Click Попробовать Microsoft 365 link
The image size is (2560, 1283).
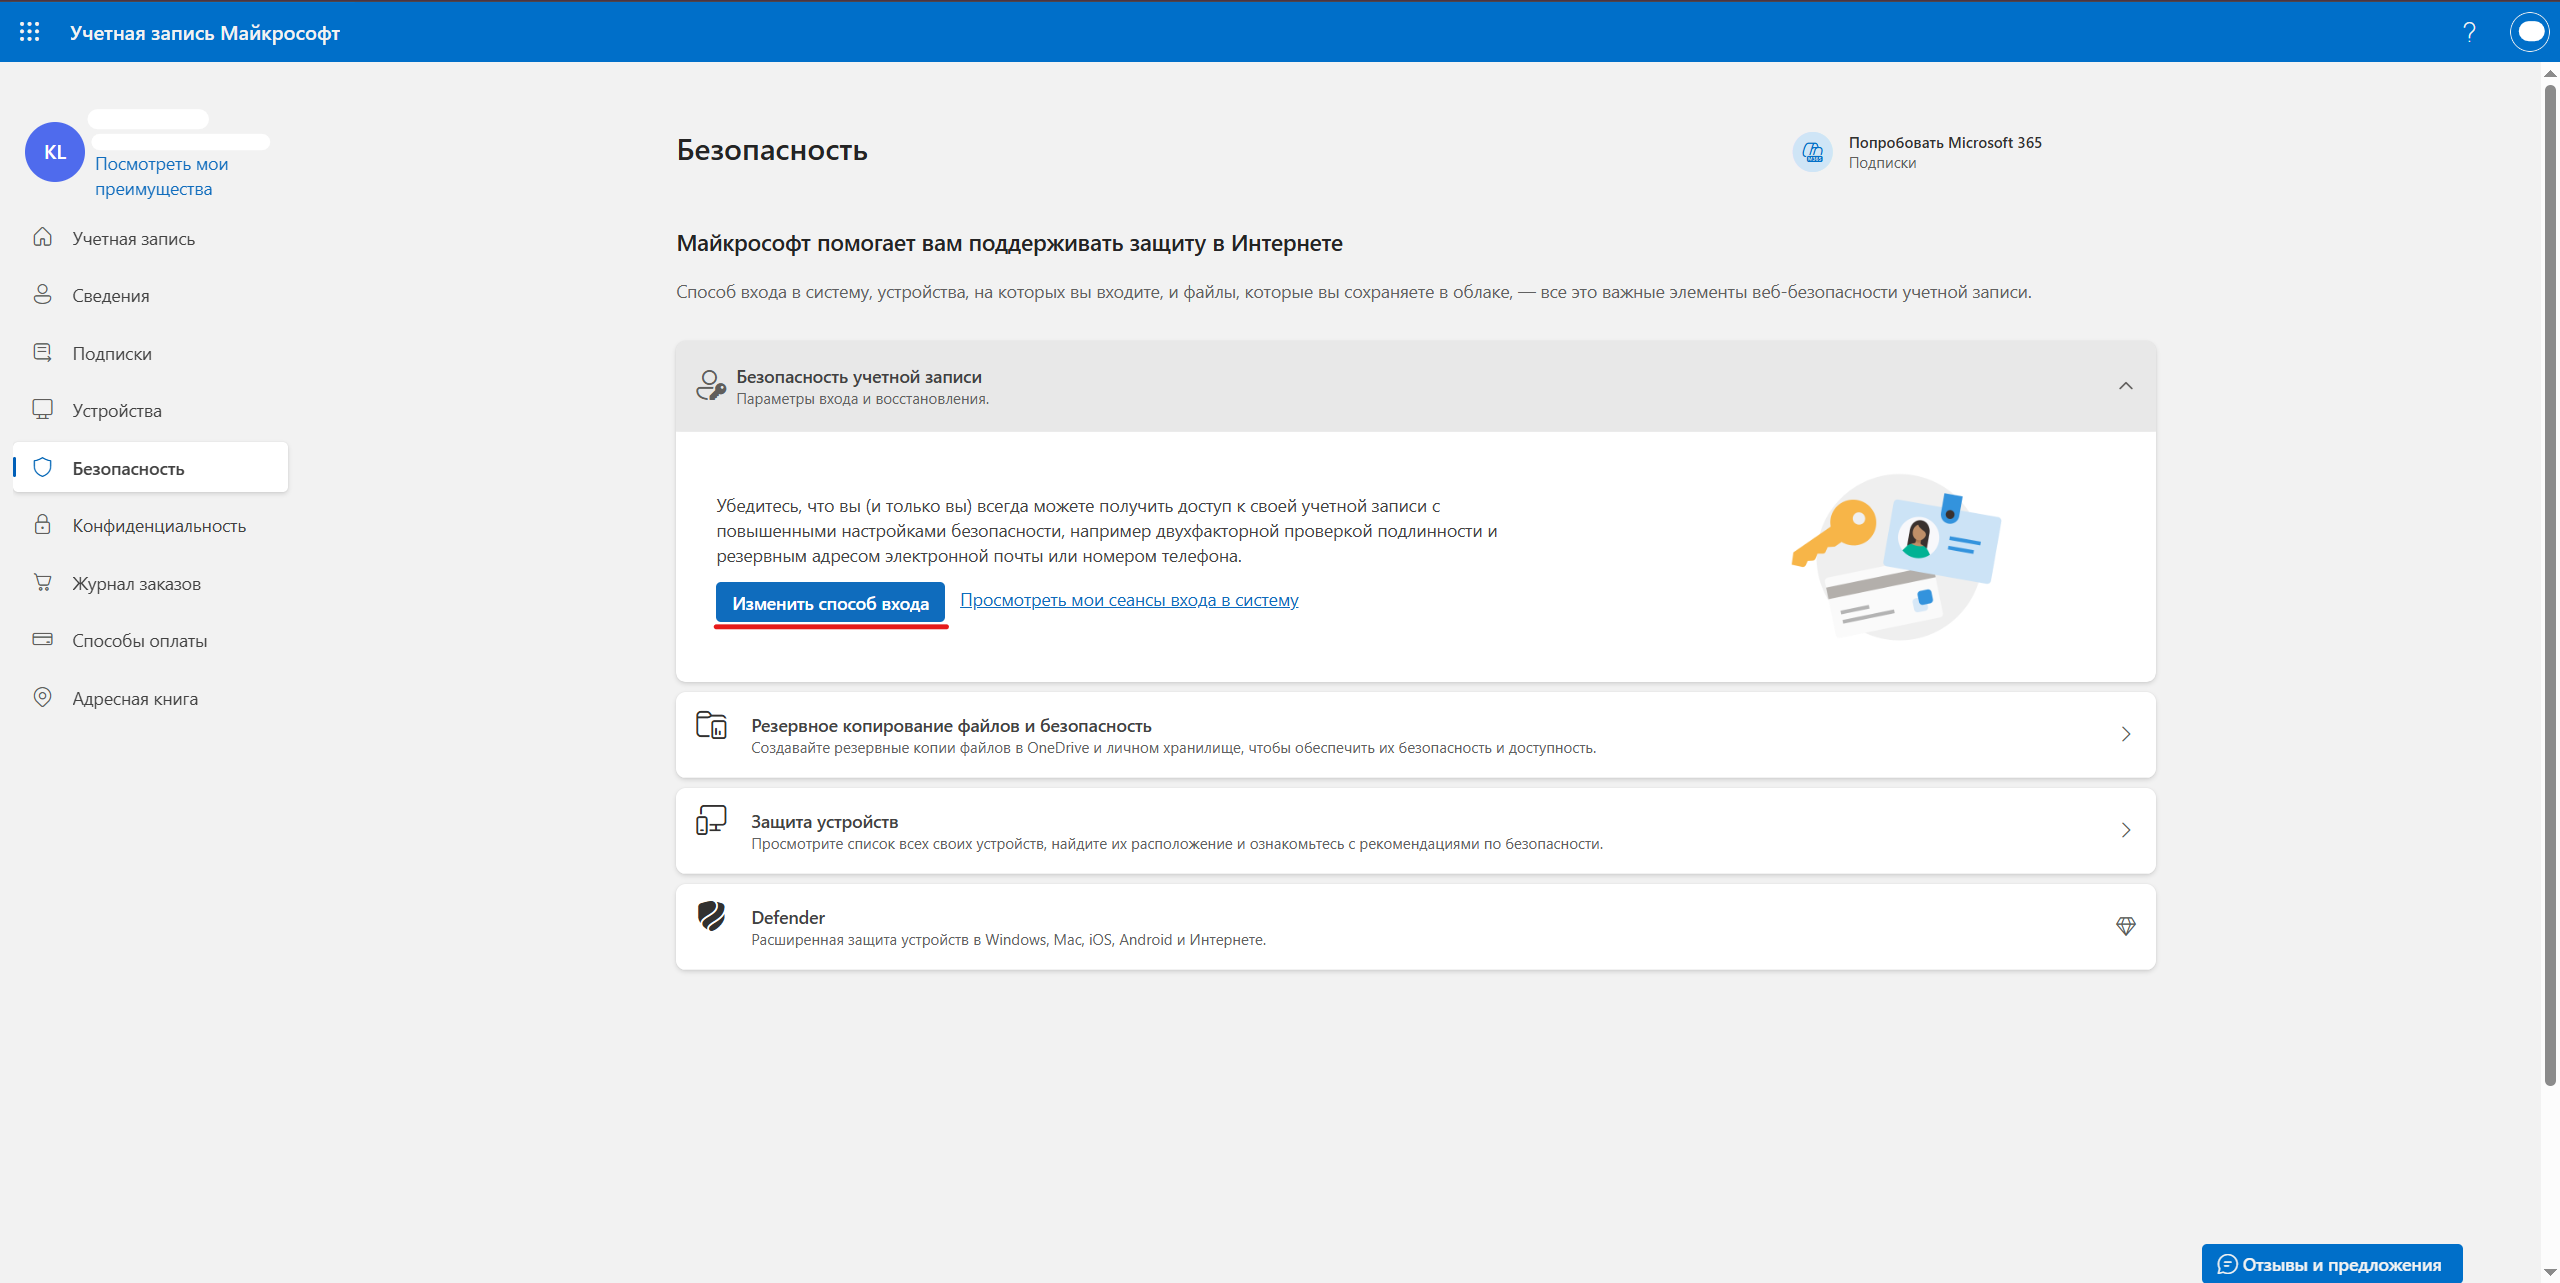(1945, 142)
